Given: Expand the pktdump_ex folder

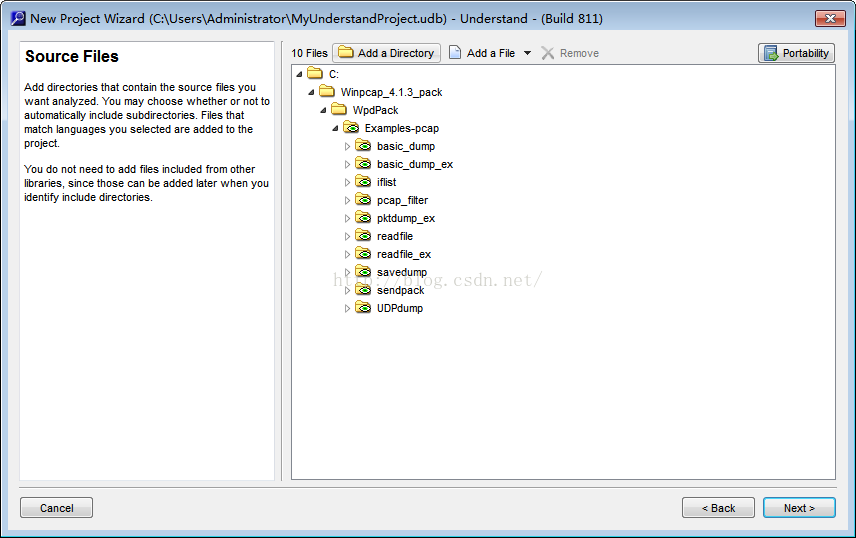Looking at the screenshot, I should [347, 218].
